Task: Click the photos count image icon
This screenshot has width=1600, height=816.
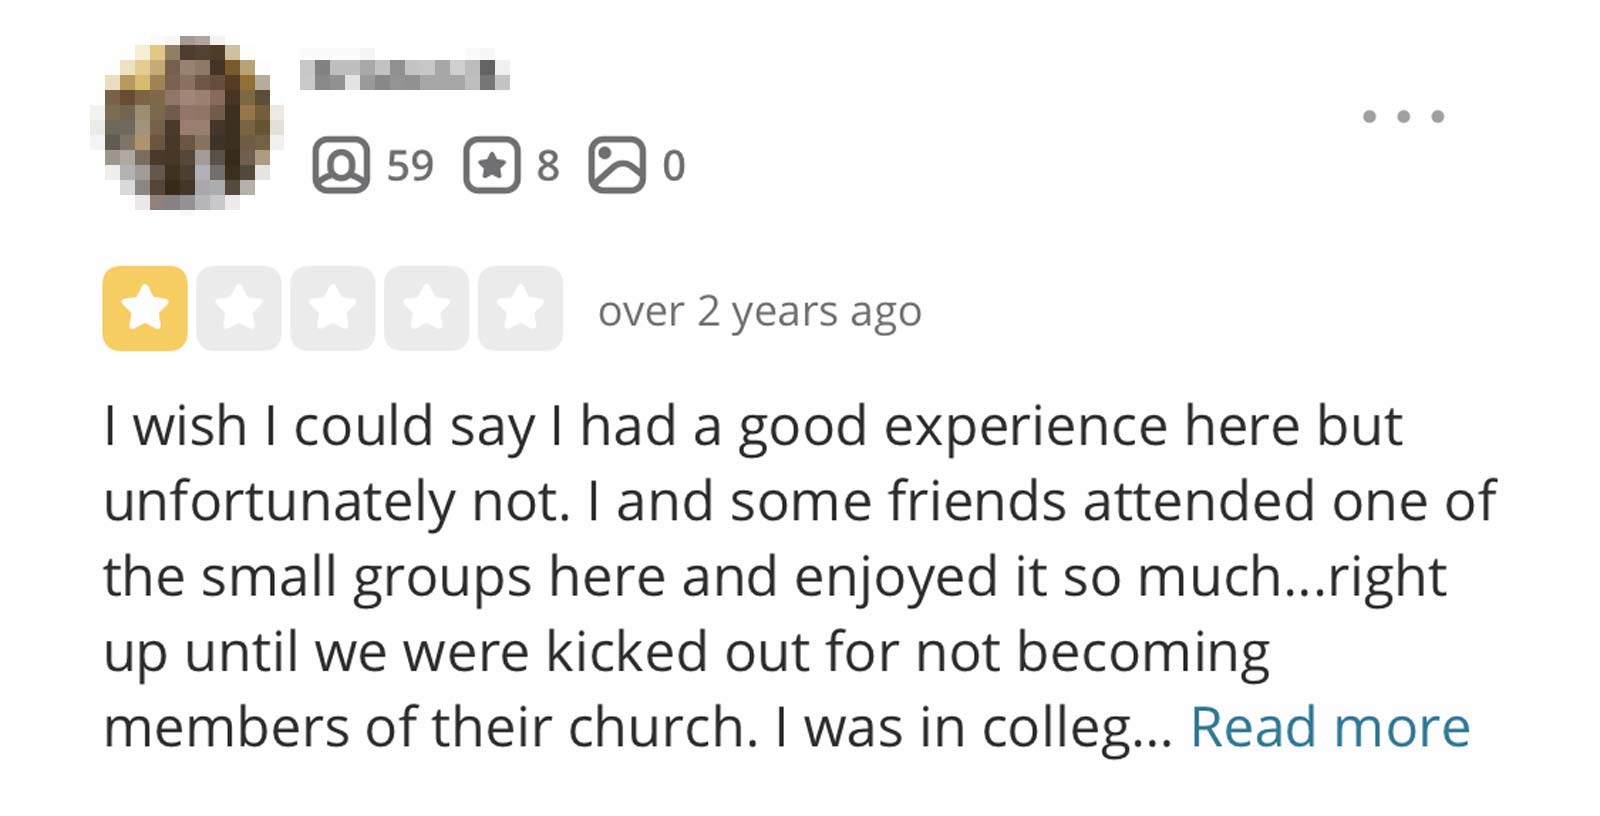Action: point(617,165)
